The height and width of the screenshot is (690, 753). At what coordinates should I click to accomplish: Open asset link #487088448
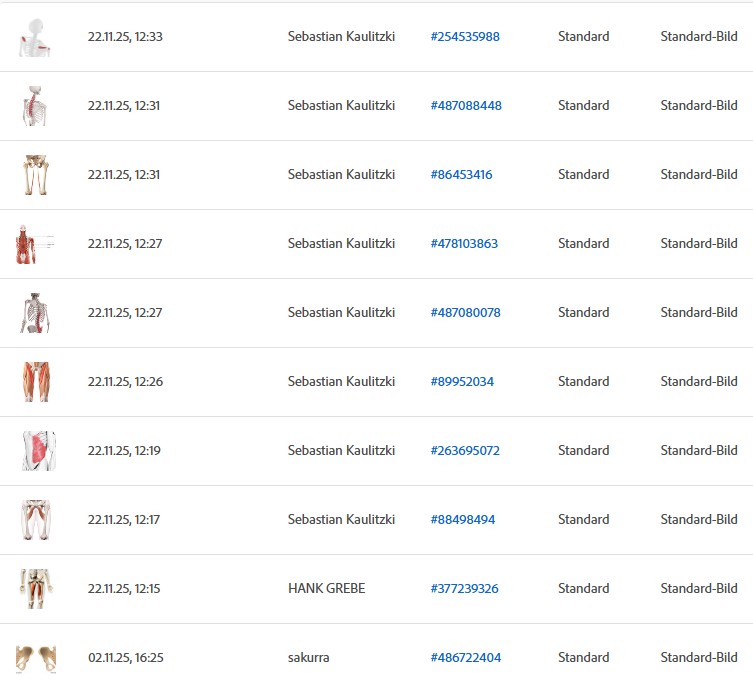tap(466, 106)
